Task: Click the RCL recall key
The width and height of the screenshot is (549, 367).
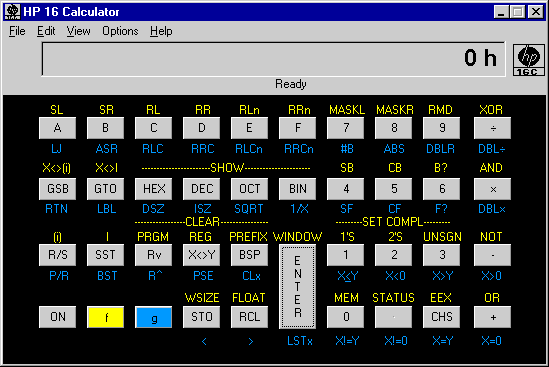Action: (x=249, y=317)
